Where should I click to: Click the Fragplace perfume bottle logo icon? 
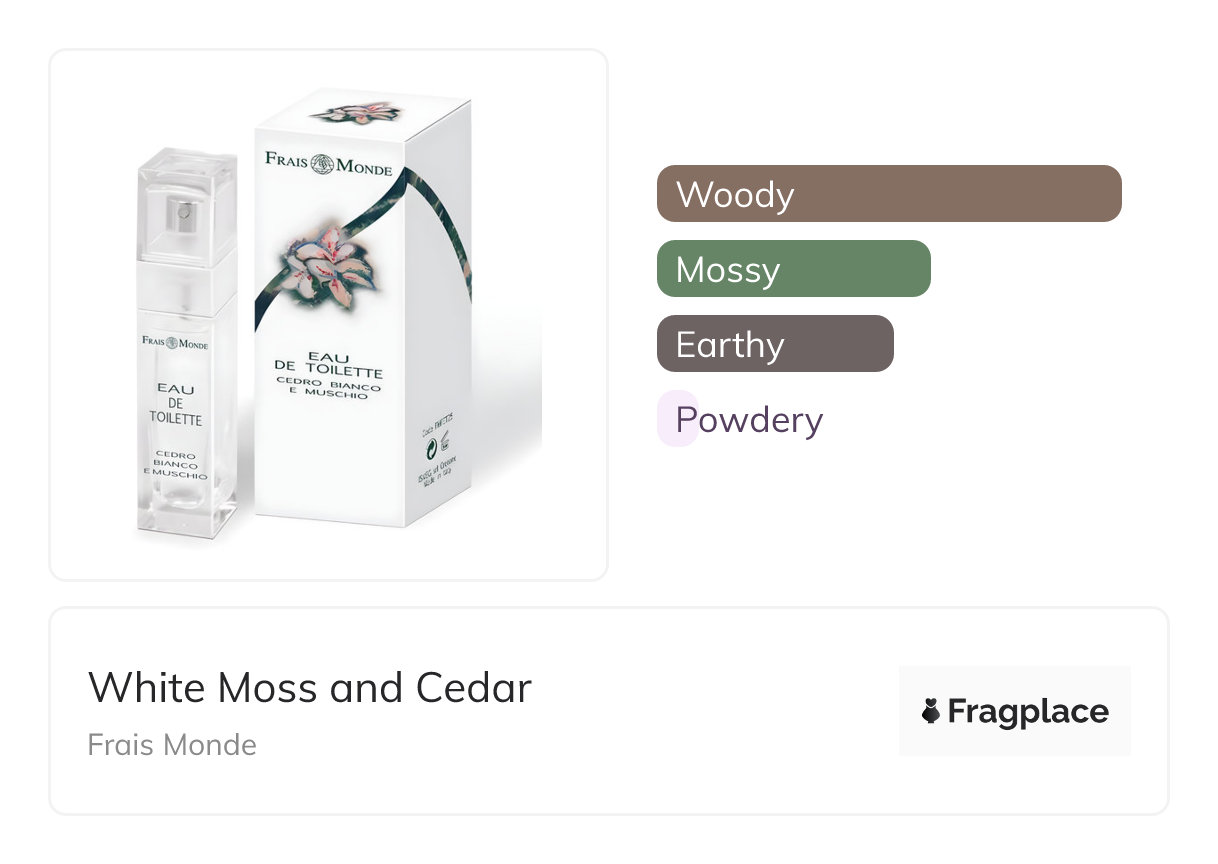(930, 711)
